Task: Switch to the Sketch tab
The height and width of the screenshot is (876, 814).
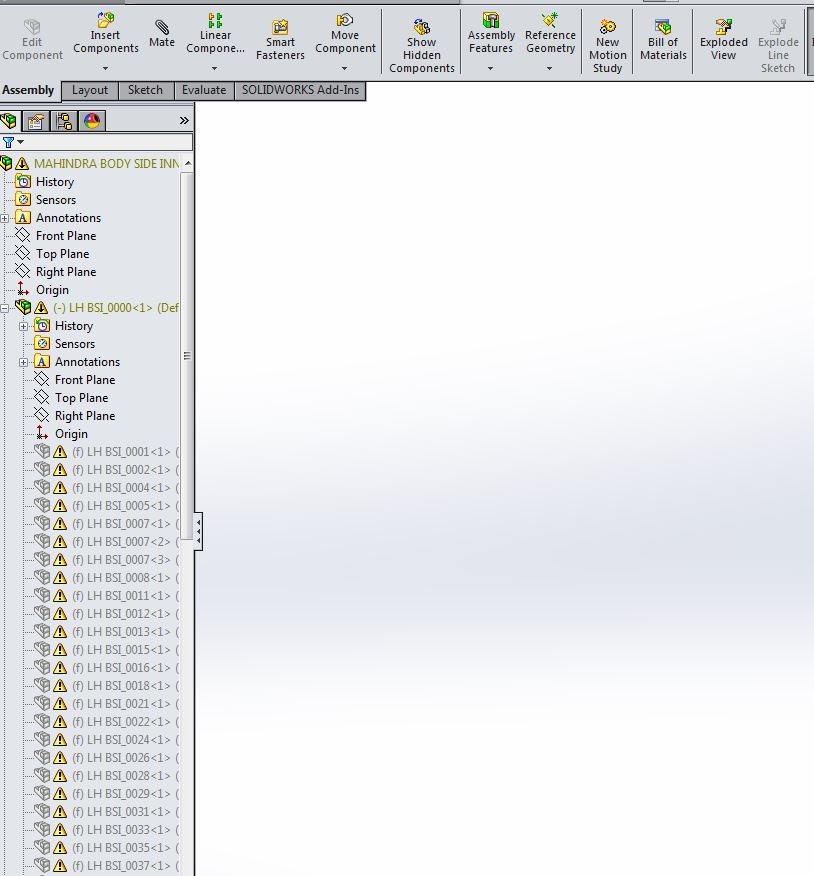Action: pyautogui.click(x=145, y=90)
